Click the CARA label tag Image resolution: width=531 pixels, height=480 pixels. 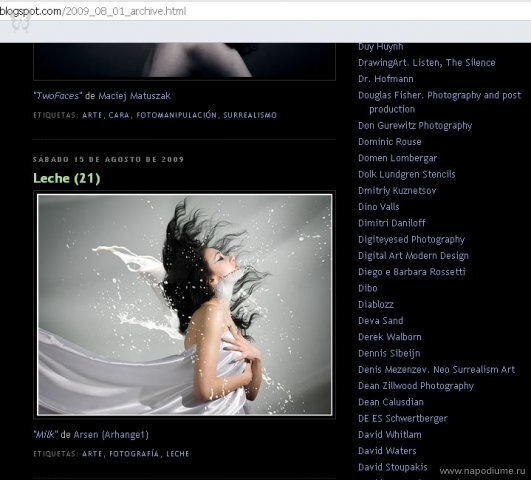[119, 115]
